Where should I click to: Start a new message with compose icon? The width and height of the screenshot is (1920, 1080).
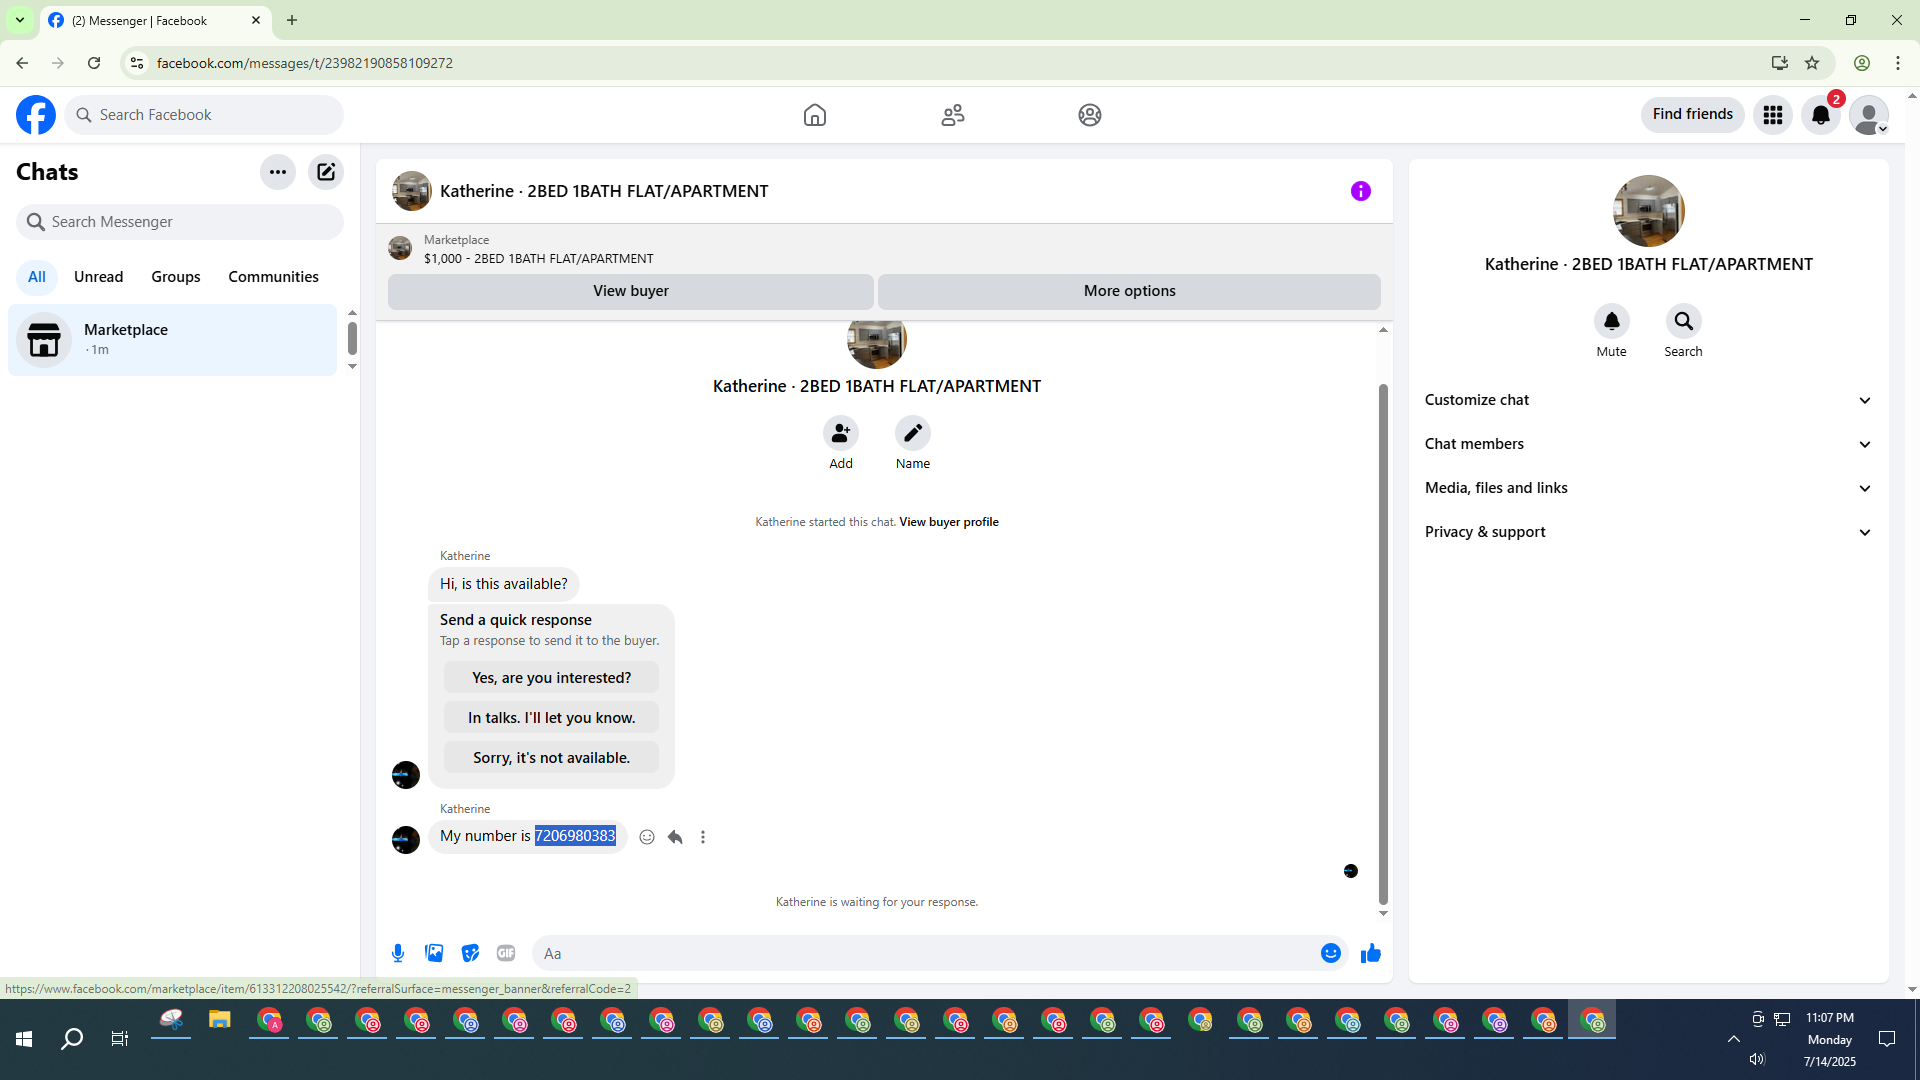[326, 172]
